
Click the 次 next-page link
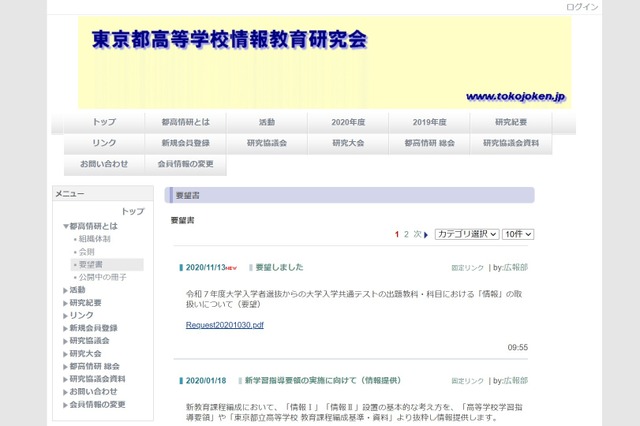[417, 234]
